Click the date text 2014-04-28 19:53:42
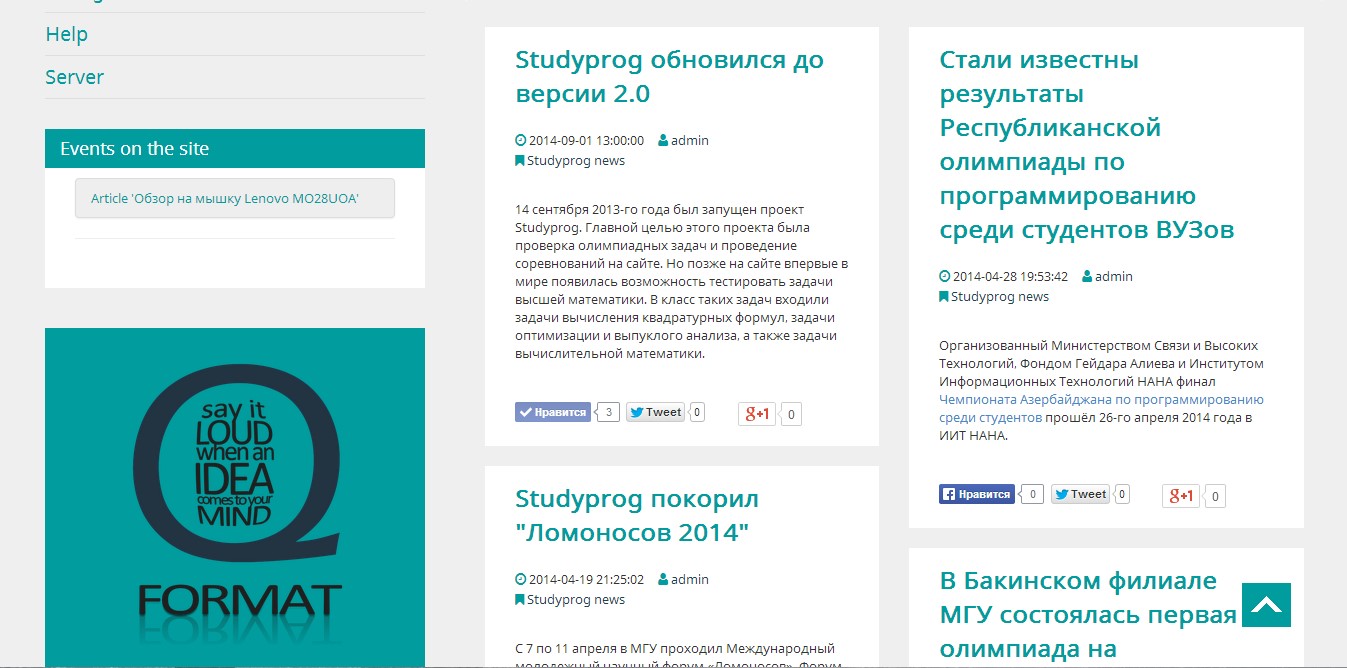Viewport: 1347px width, 668px height. click(1010, 277)
